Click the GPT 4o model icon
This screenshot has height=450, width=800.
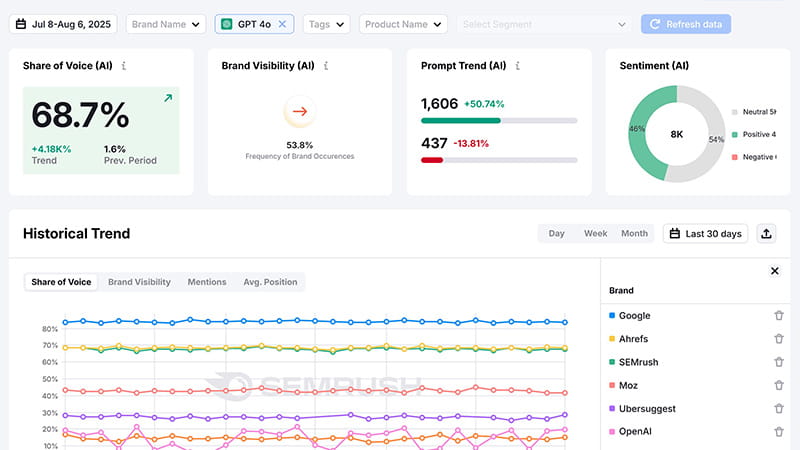tap(227, 24)
